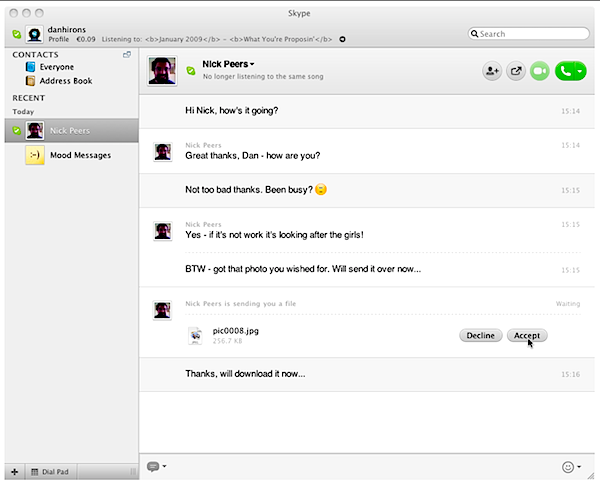The height and width of the screenshot is (486, 600).
Task: Click 'Thanks, will download it now...' message
Action: coord(245,374)
